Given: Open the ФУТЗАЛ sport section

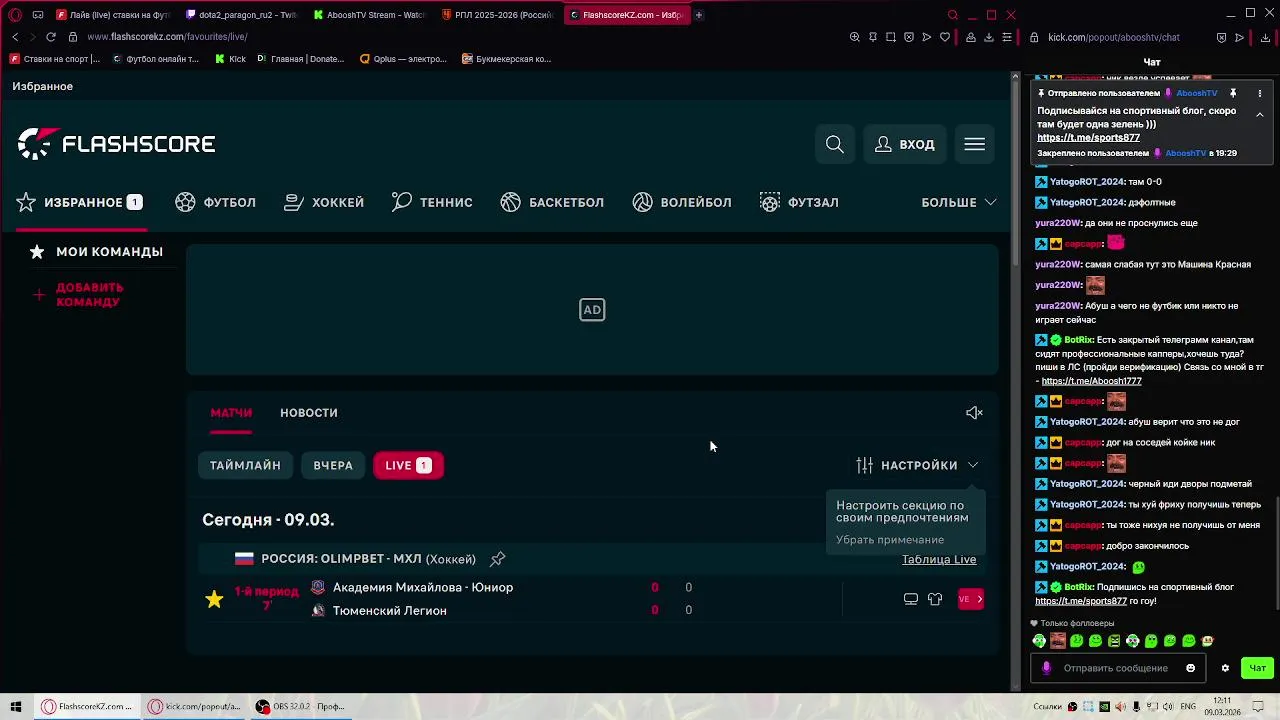Looking at the screenshot, I should coord(799,202).
